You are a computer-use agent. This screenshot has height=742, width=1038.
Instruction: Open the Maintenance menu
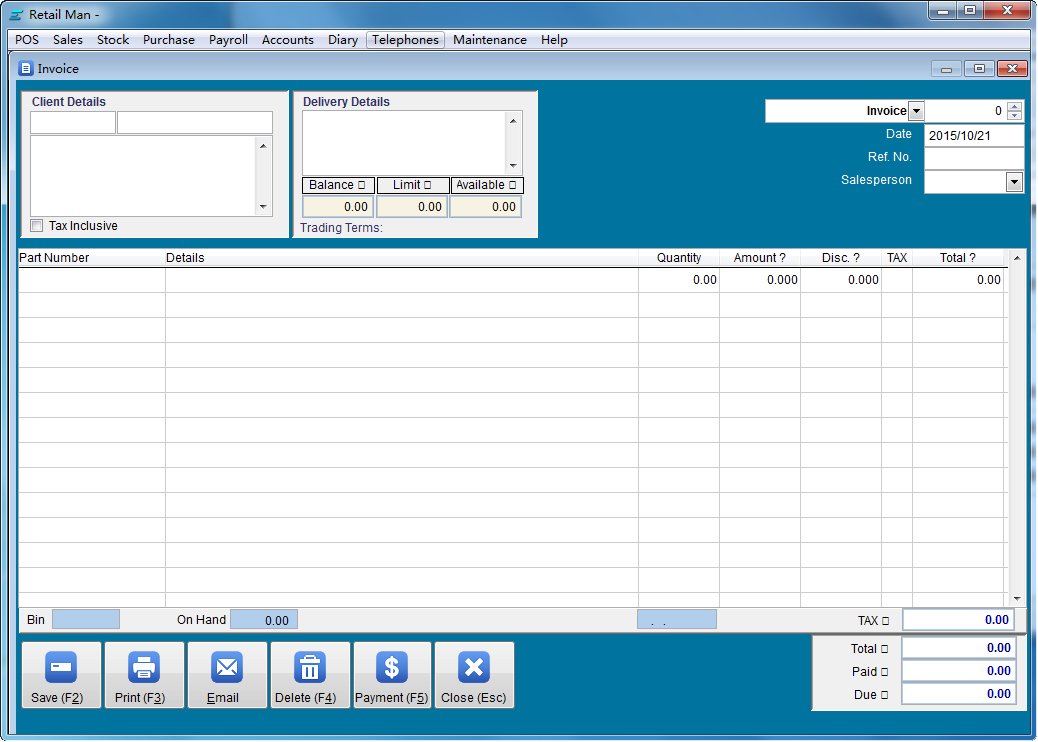[489, 40]
